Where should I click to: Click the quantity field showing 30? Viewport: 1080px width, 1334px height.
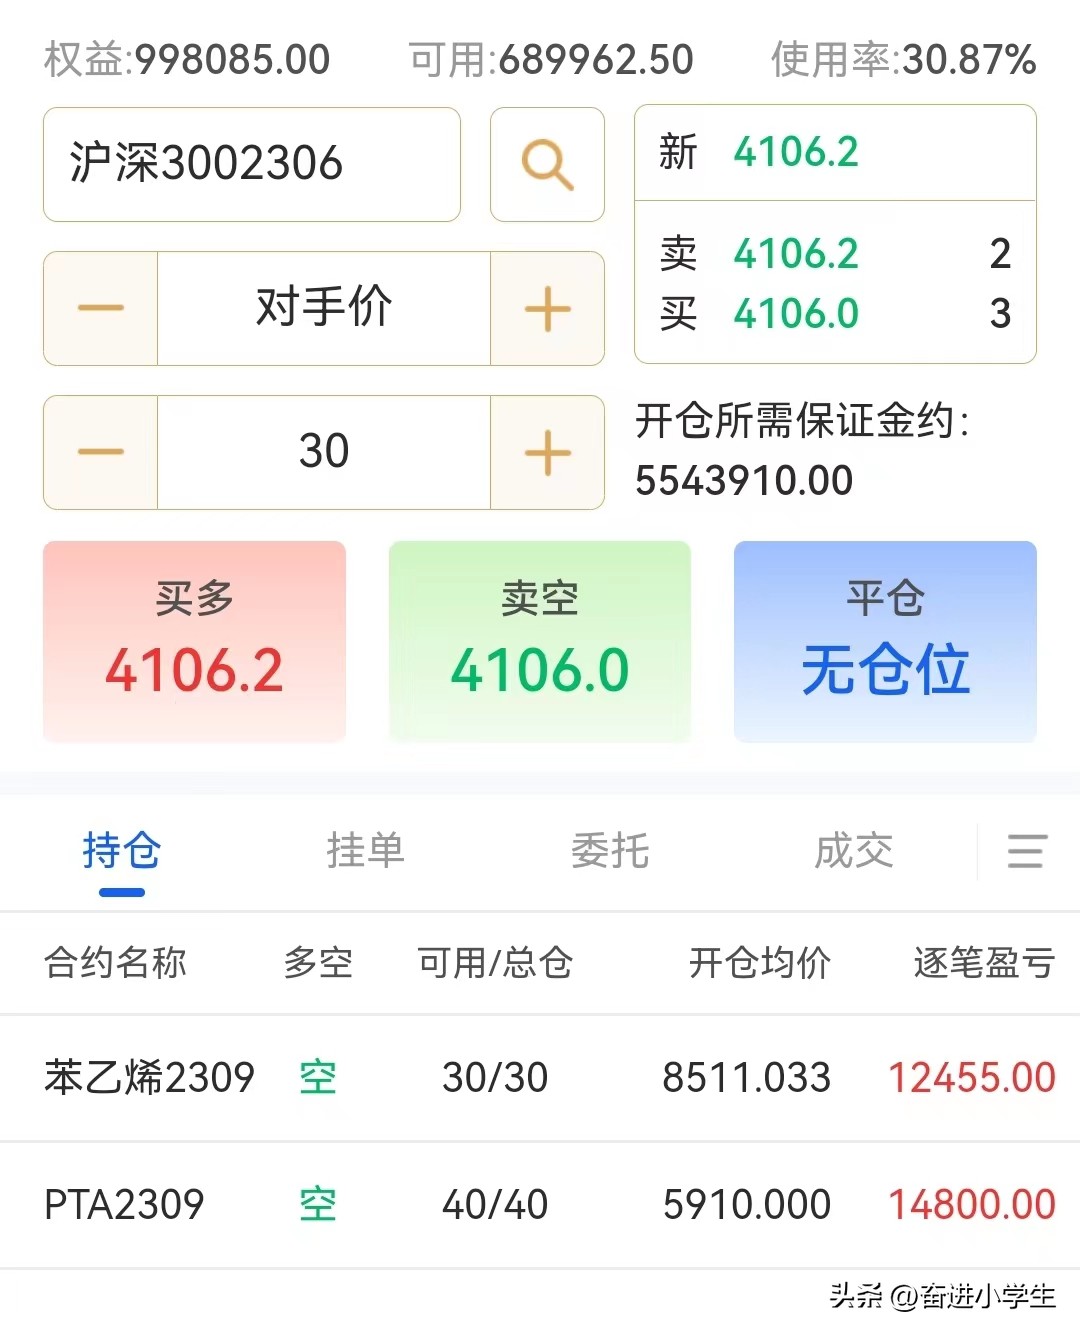click(x=323, y=452)
